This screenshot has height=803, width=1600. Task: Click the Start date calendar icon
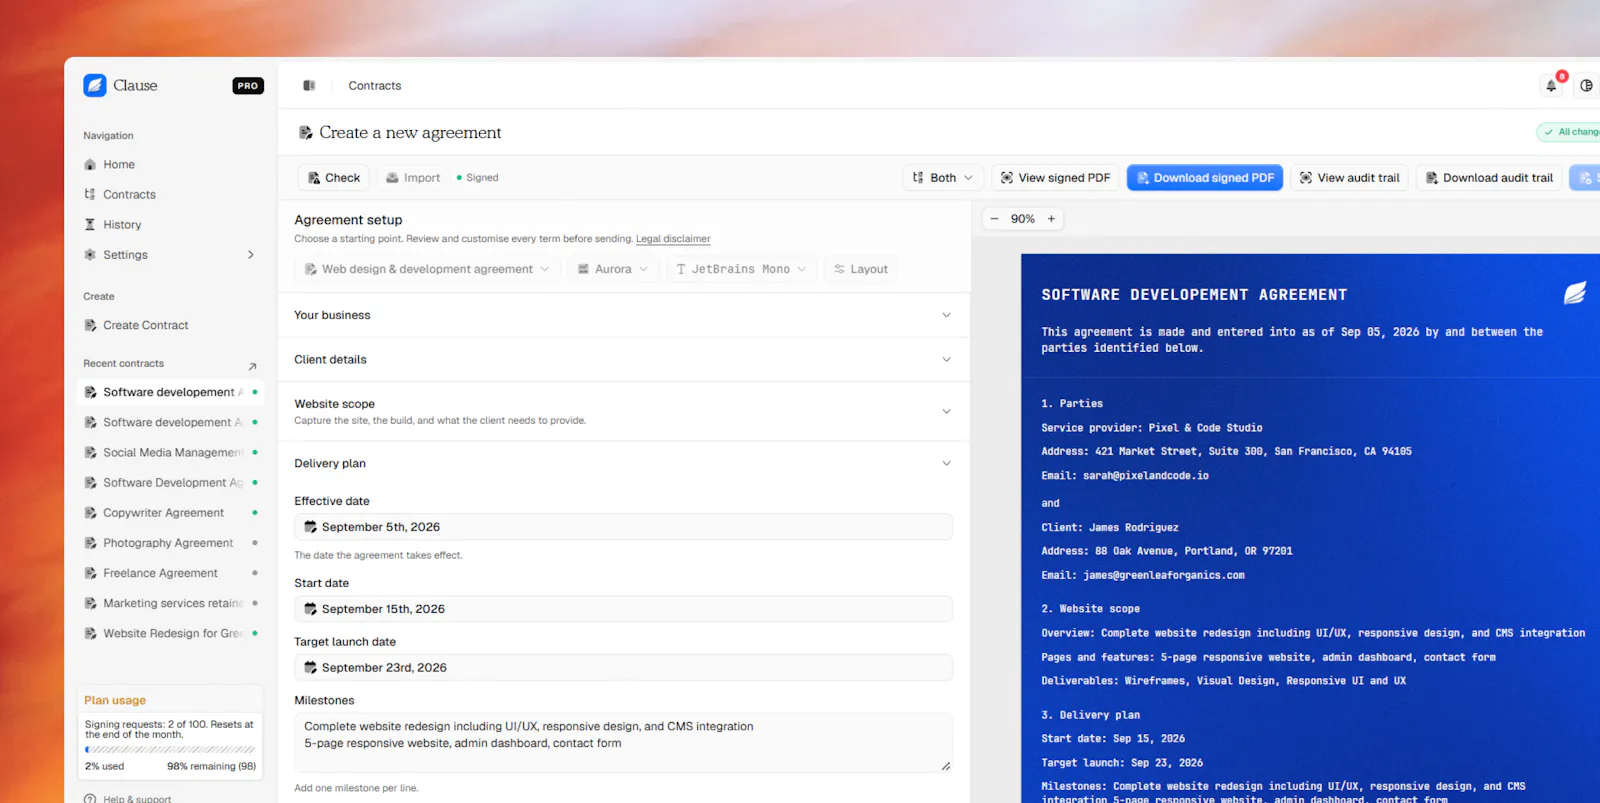click(310, 609)
